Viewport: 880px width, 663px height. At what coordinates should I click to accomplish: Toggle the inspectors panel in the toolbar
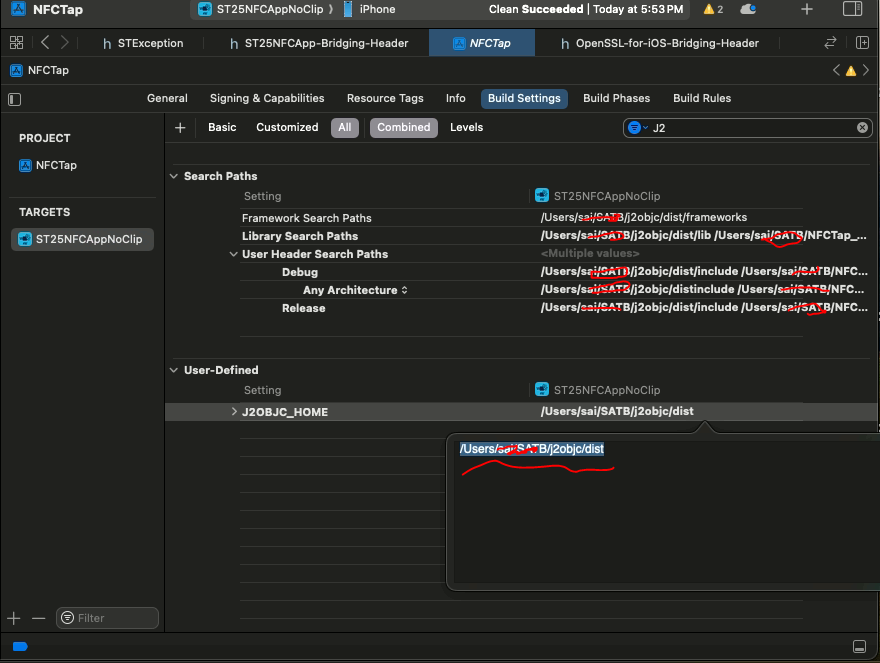(x=852, y=9)
